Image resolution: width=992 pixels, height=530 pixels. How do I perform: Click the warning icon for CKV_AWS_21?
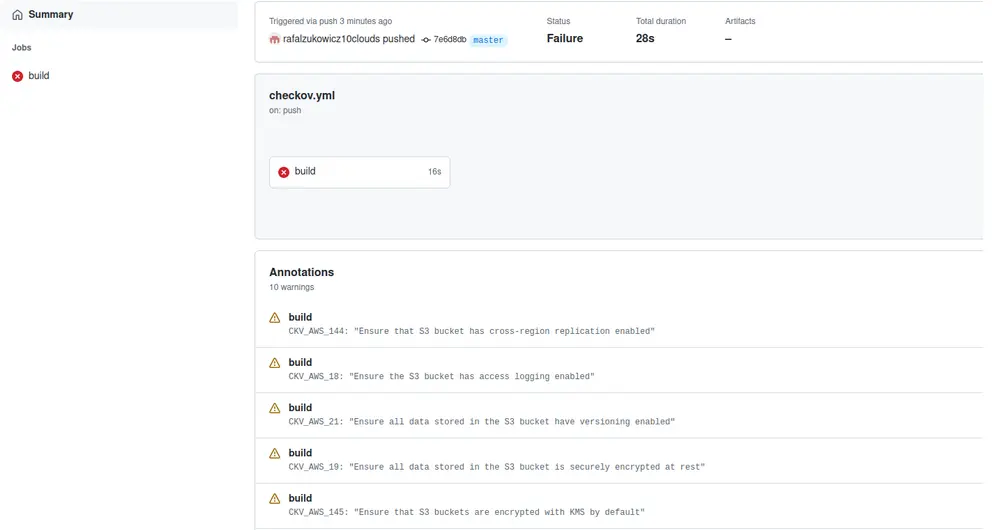click(275, 408)
